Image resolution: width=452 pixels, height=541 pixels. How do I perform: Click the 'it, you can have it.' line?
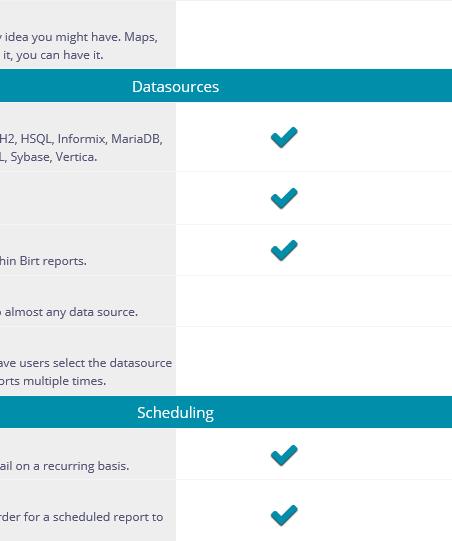pos(53,55)
